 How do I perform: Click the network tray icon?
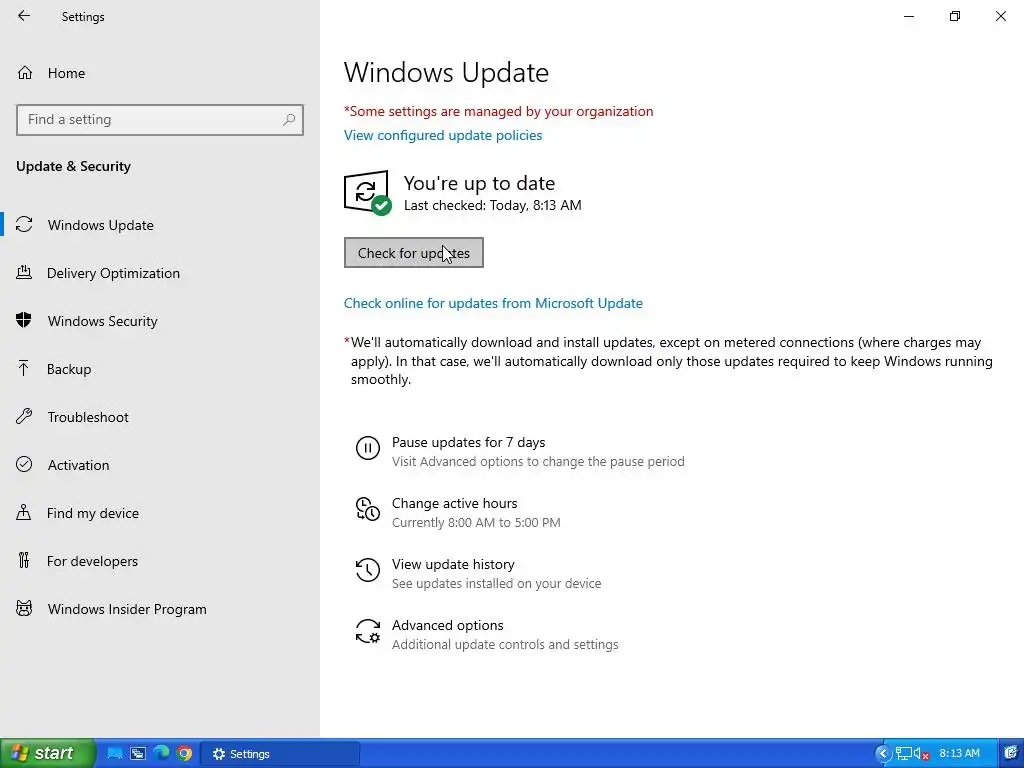pyautogui.click(x=903, y=754)
